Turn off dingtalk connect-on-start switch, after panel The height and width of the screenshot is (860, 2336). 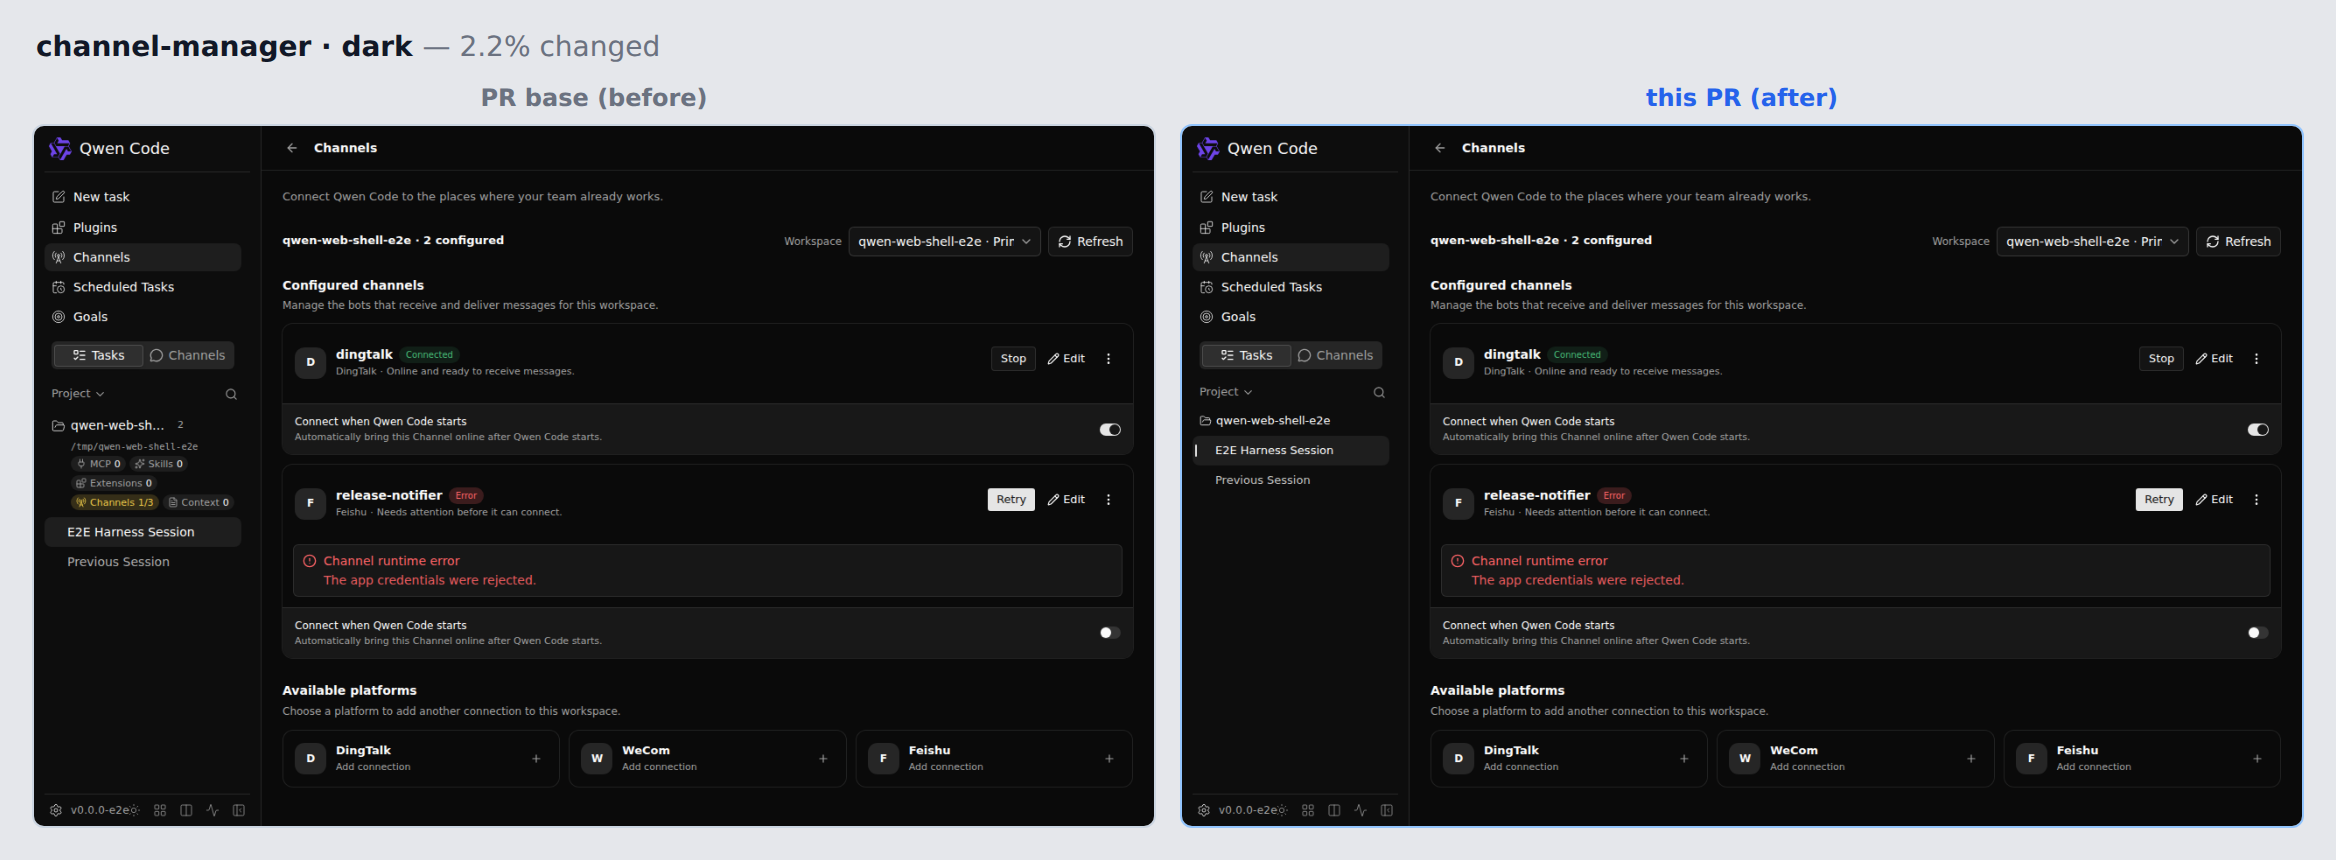(2258, 430)
